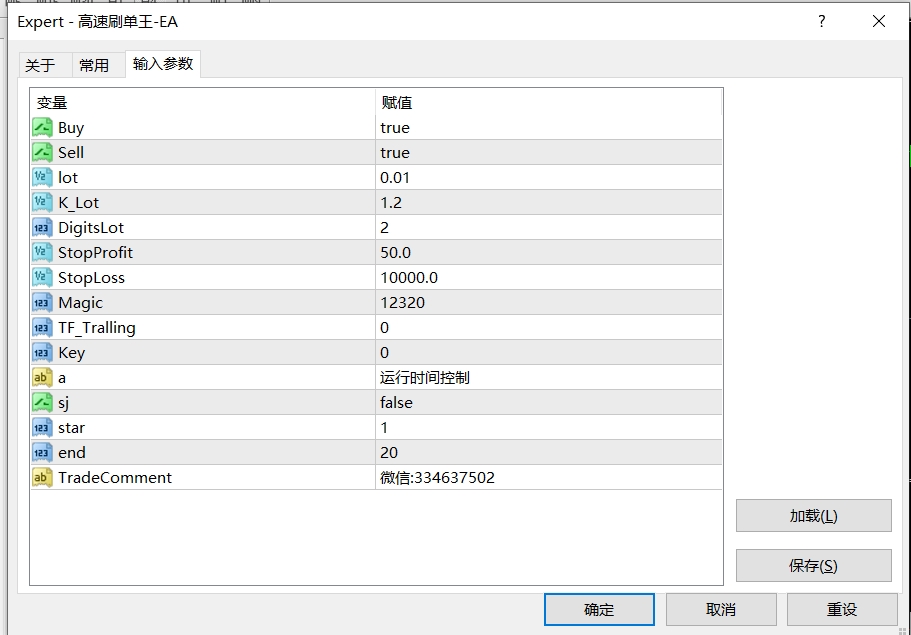
Task: Switch to the 关于 tab
Action: pos(40,65)
